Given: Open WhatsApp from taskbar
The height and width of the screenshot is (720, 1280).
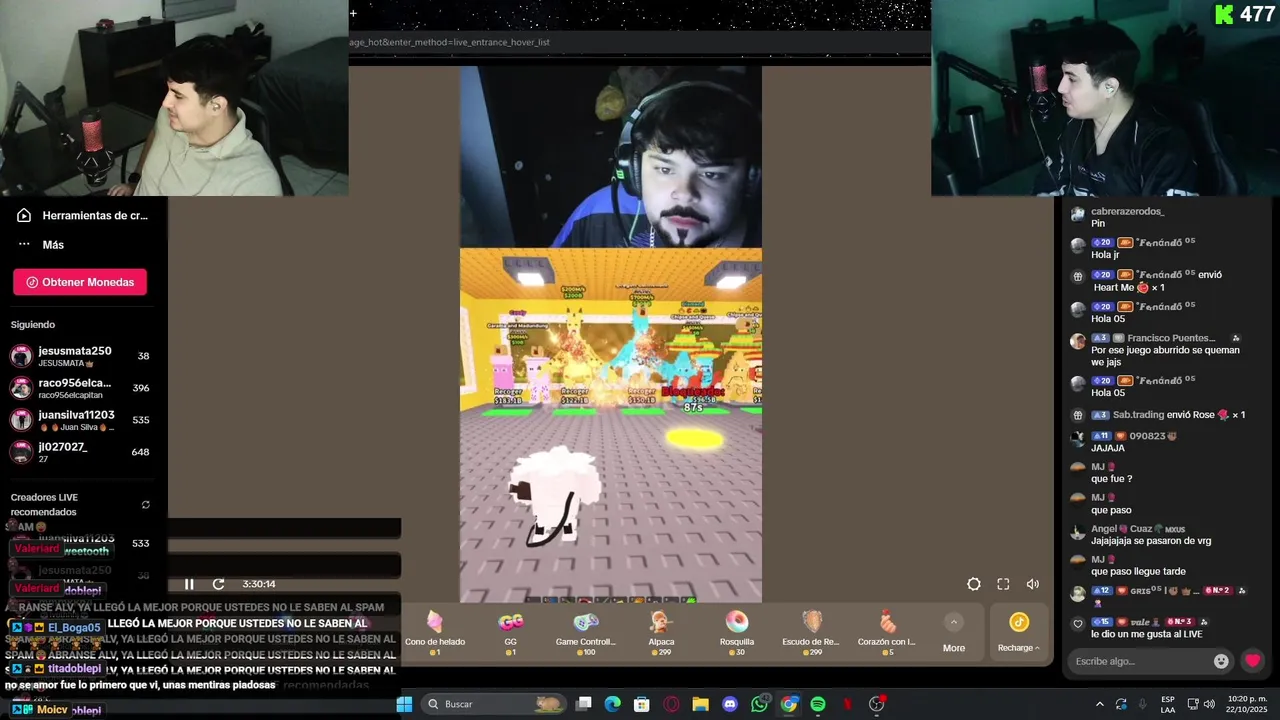Looking at the screenshot, I should click(x=759, y=704).
